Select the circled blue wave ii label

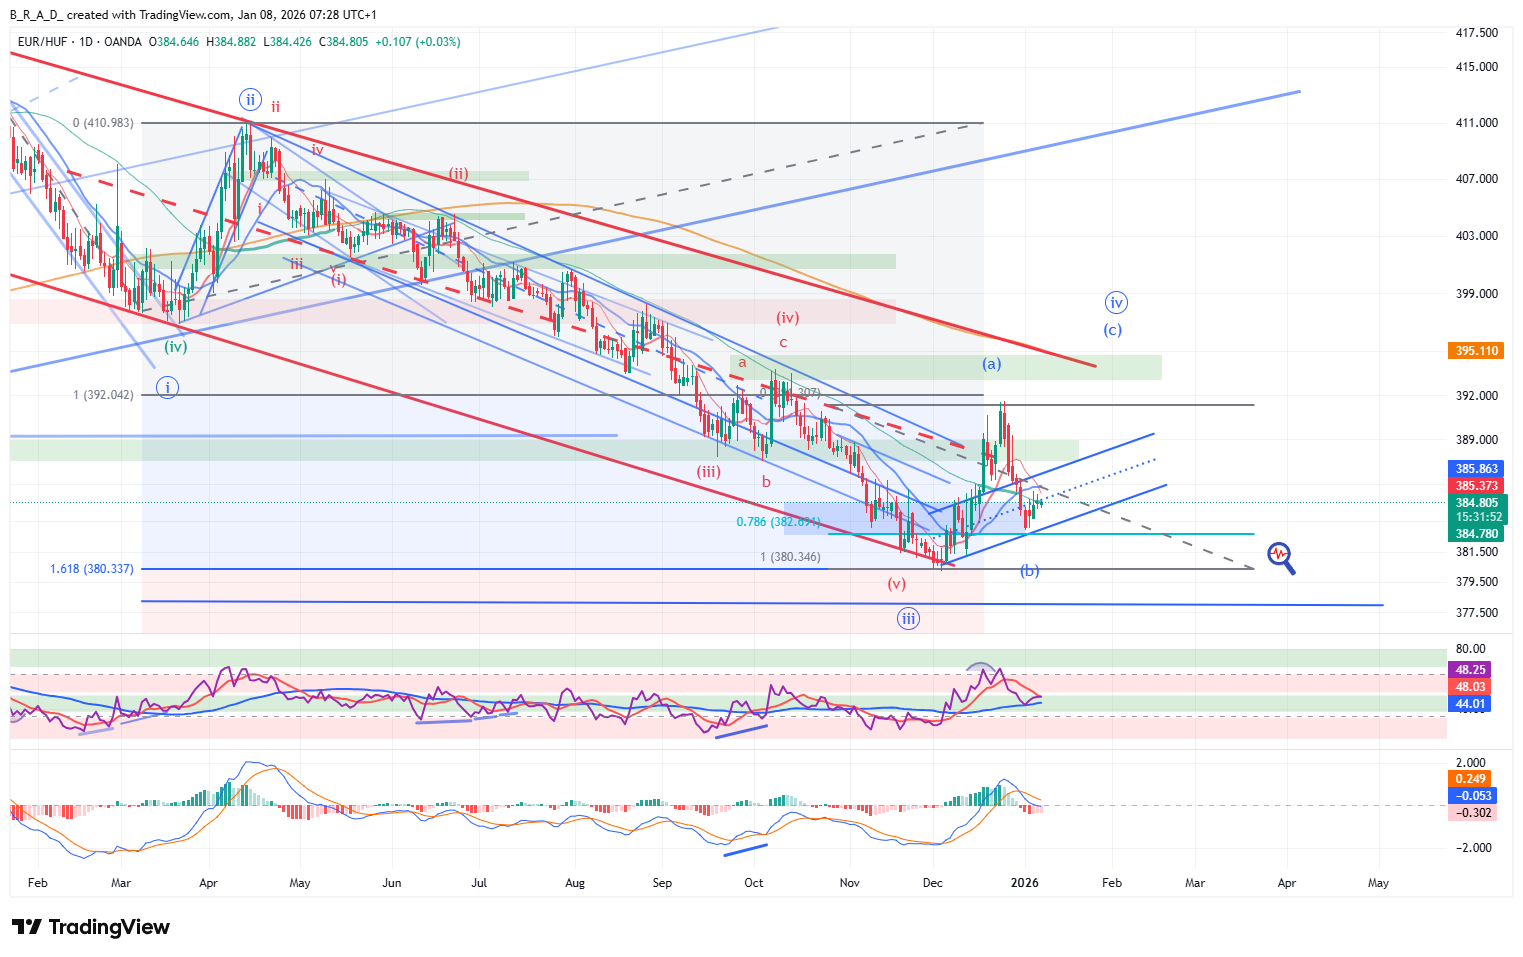(250, 99)
